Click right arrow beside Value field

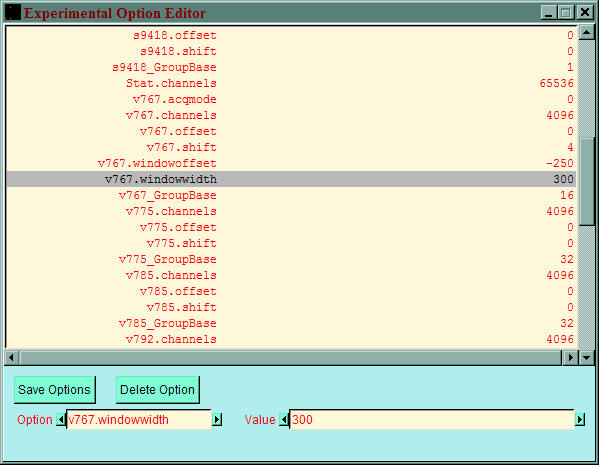[580, 420]
